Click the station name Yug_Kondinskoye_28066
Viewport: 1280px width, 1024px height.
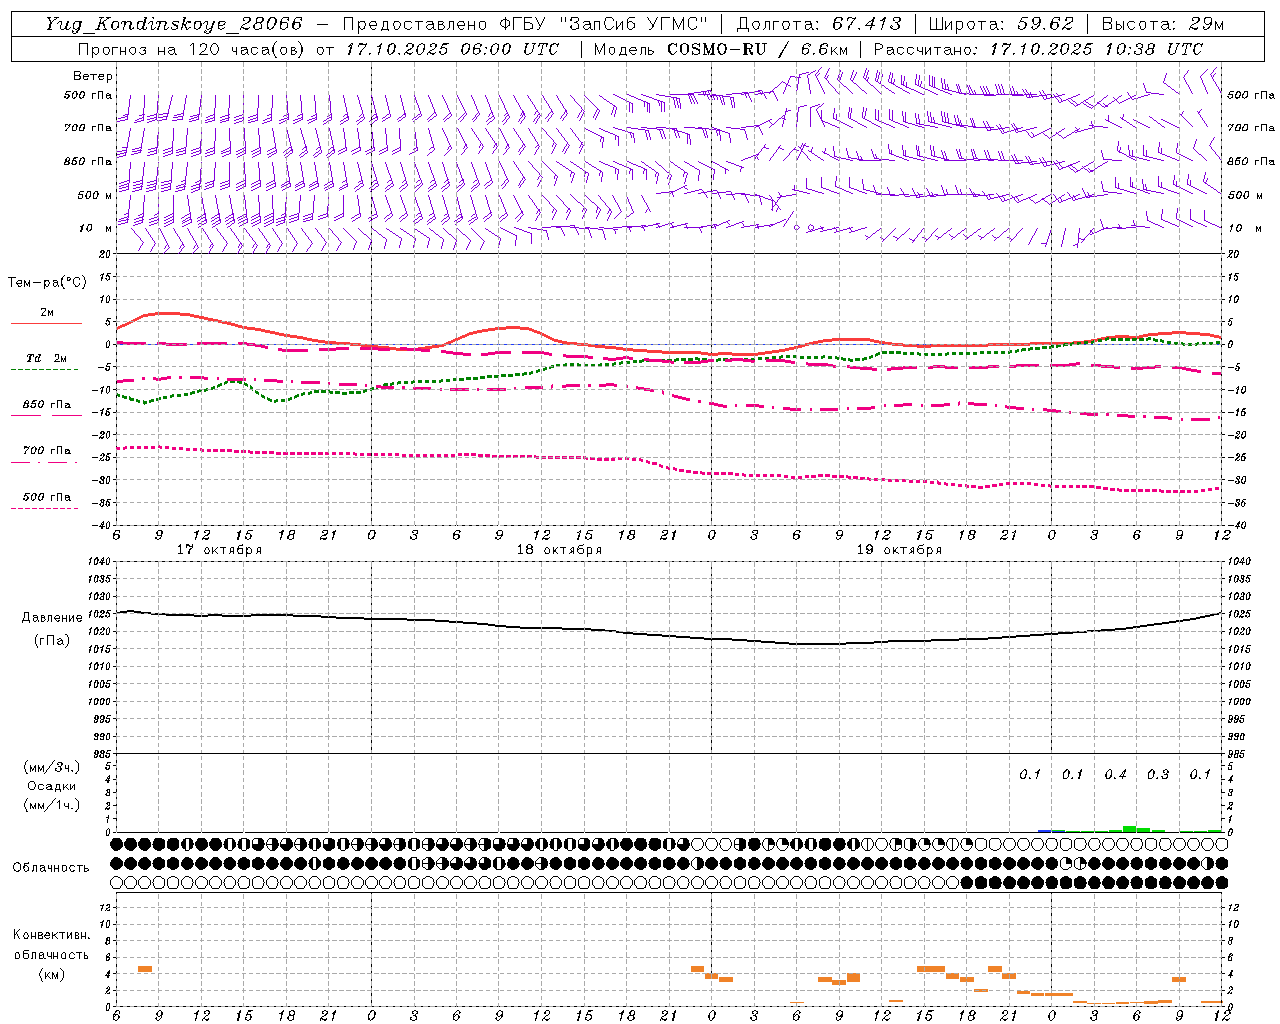tap(174, 24)
